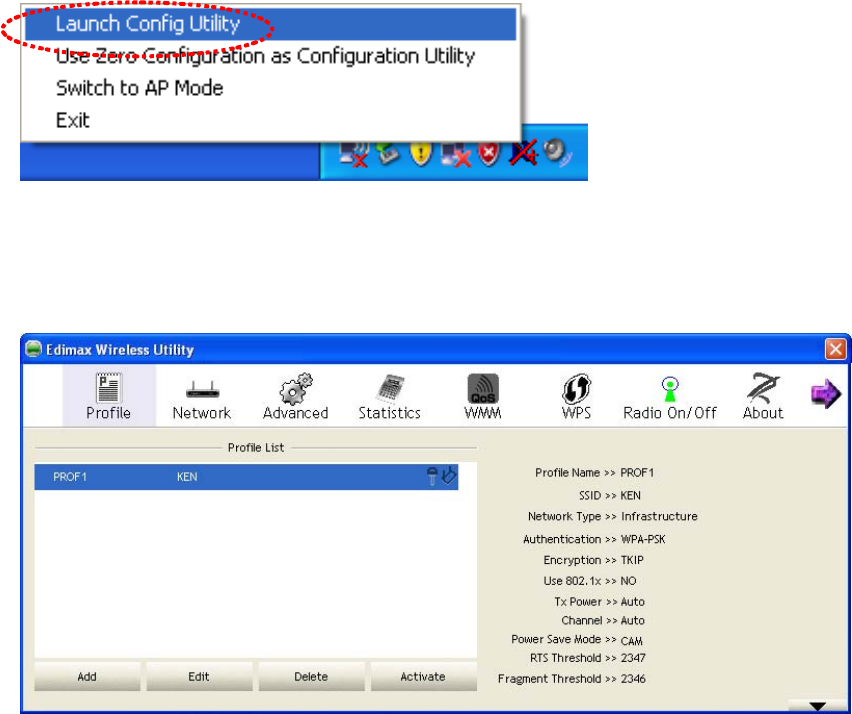Screen dimensions: 852x714
Task: Open the volume speaker tray icon
Action: click(x=556, y=152)
